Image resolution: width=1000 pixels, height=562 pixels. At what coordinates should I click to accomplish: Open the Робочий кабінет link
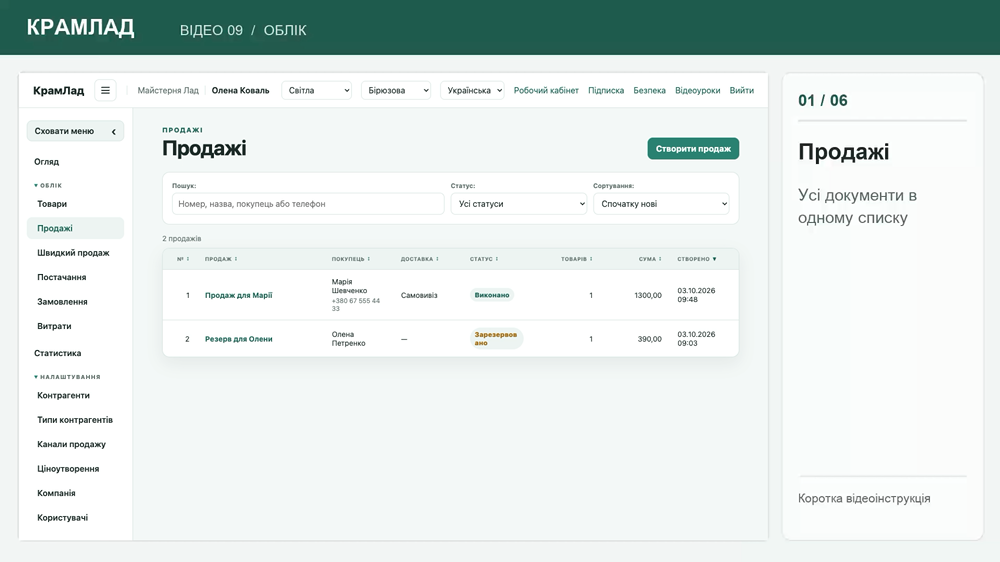point(546,91)
